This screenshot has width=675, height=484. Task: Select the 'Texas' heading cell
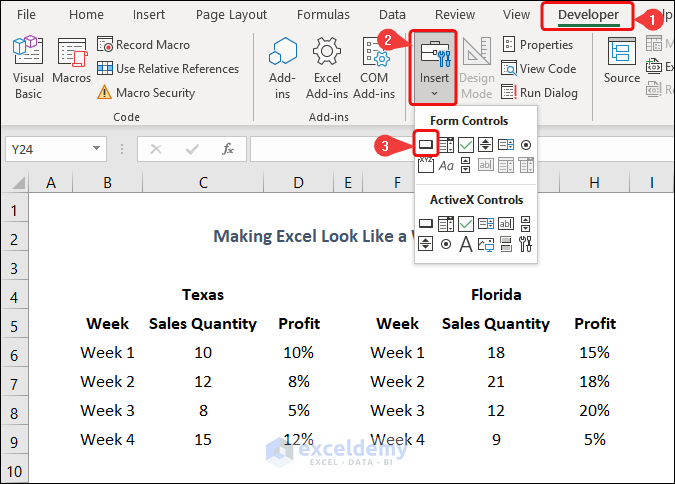click(203, 295)
